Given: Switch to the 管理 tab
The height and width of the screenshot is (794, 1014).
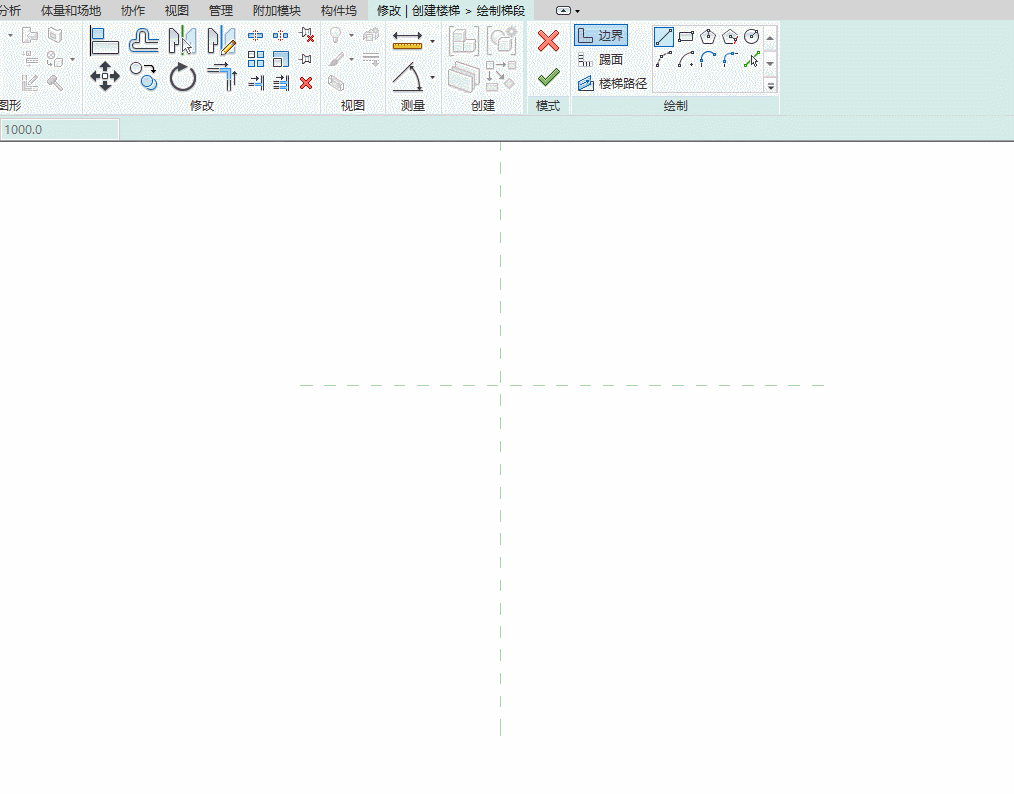Looking at the screenshot, I should tap(221, 10).
